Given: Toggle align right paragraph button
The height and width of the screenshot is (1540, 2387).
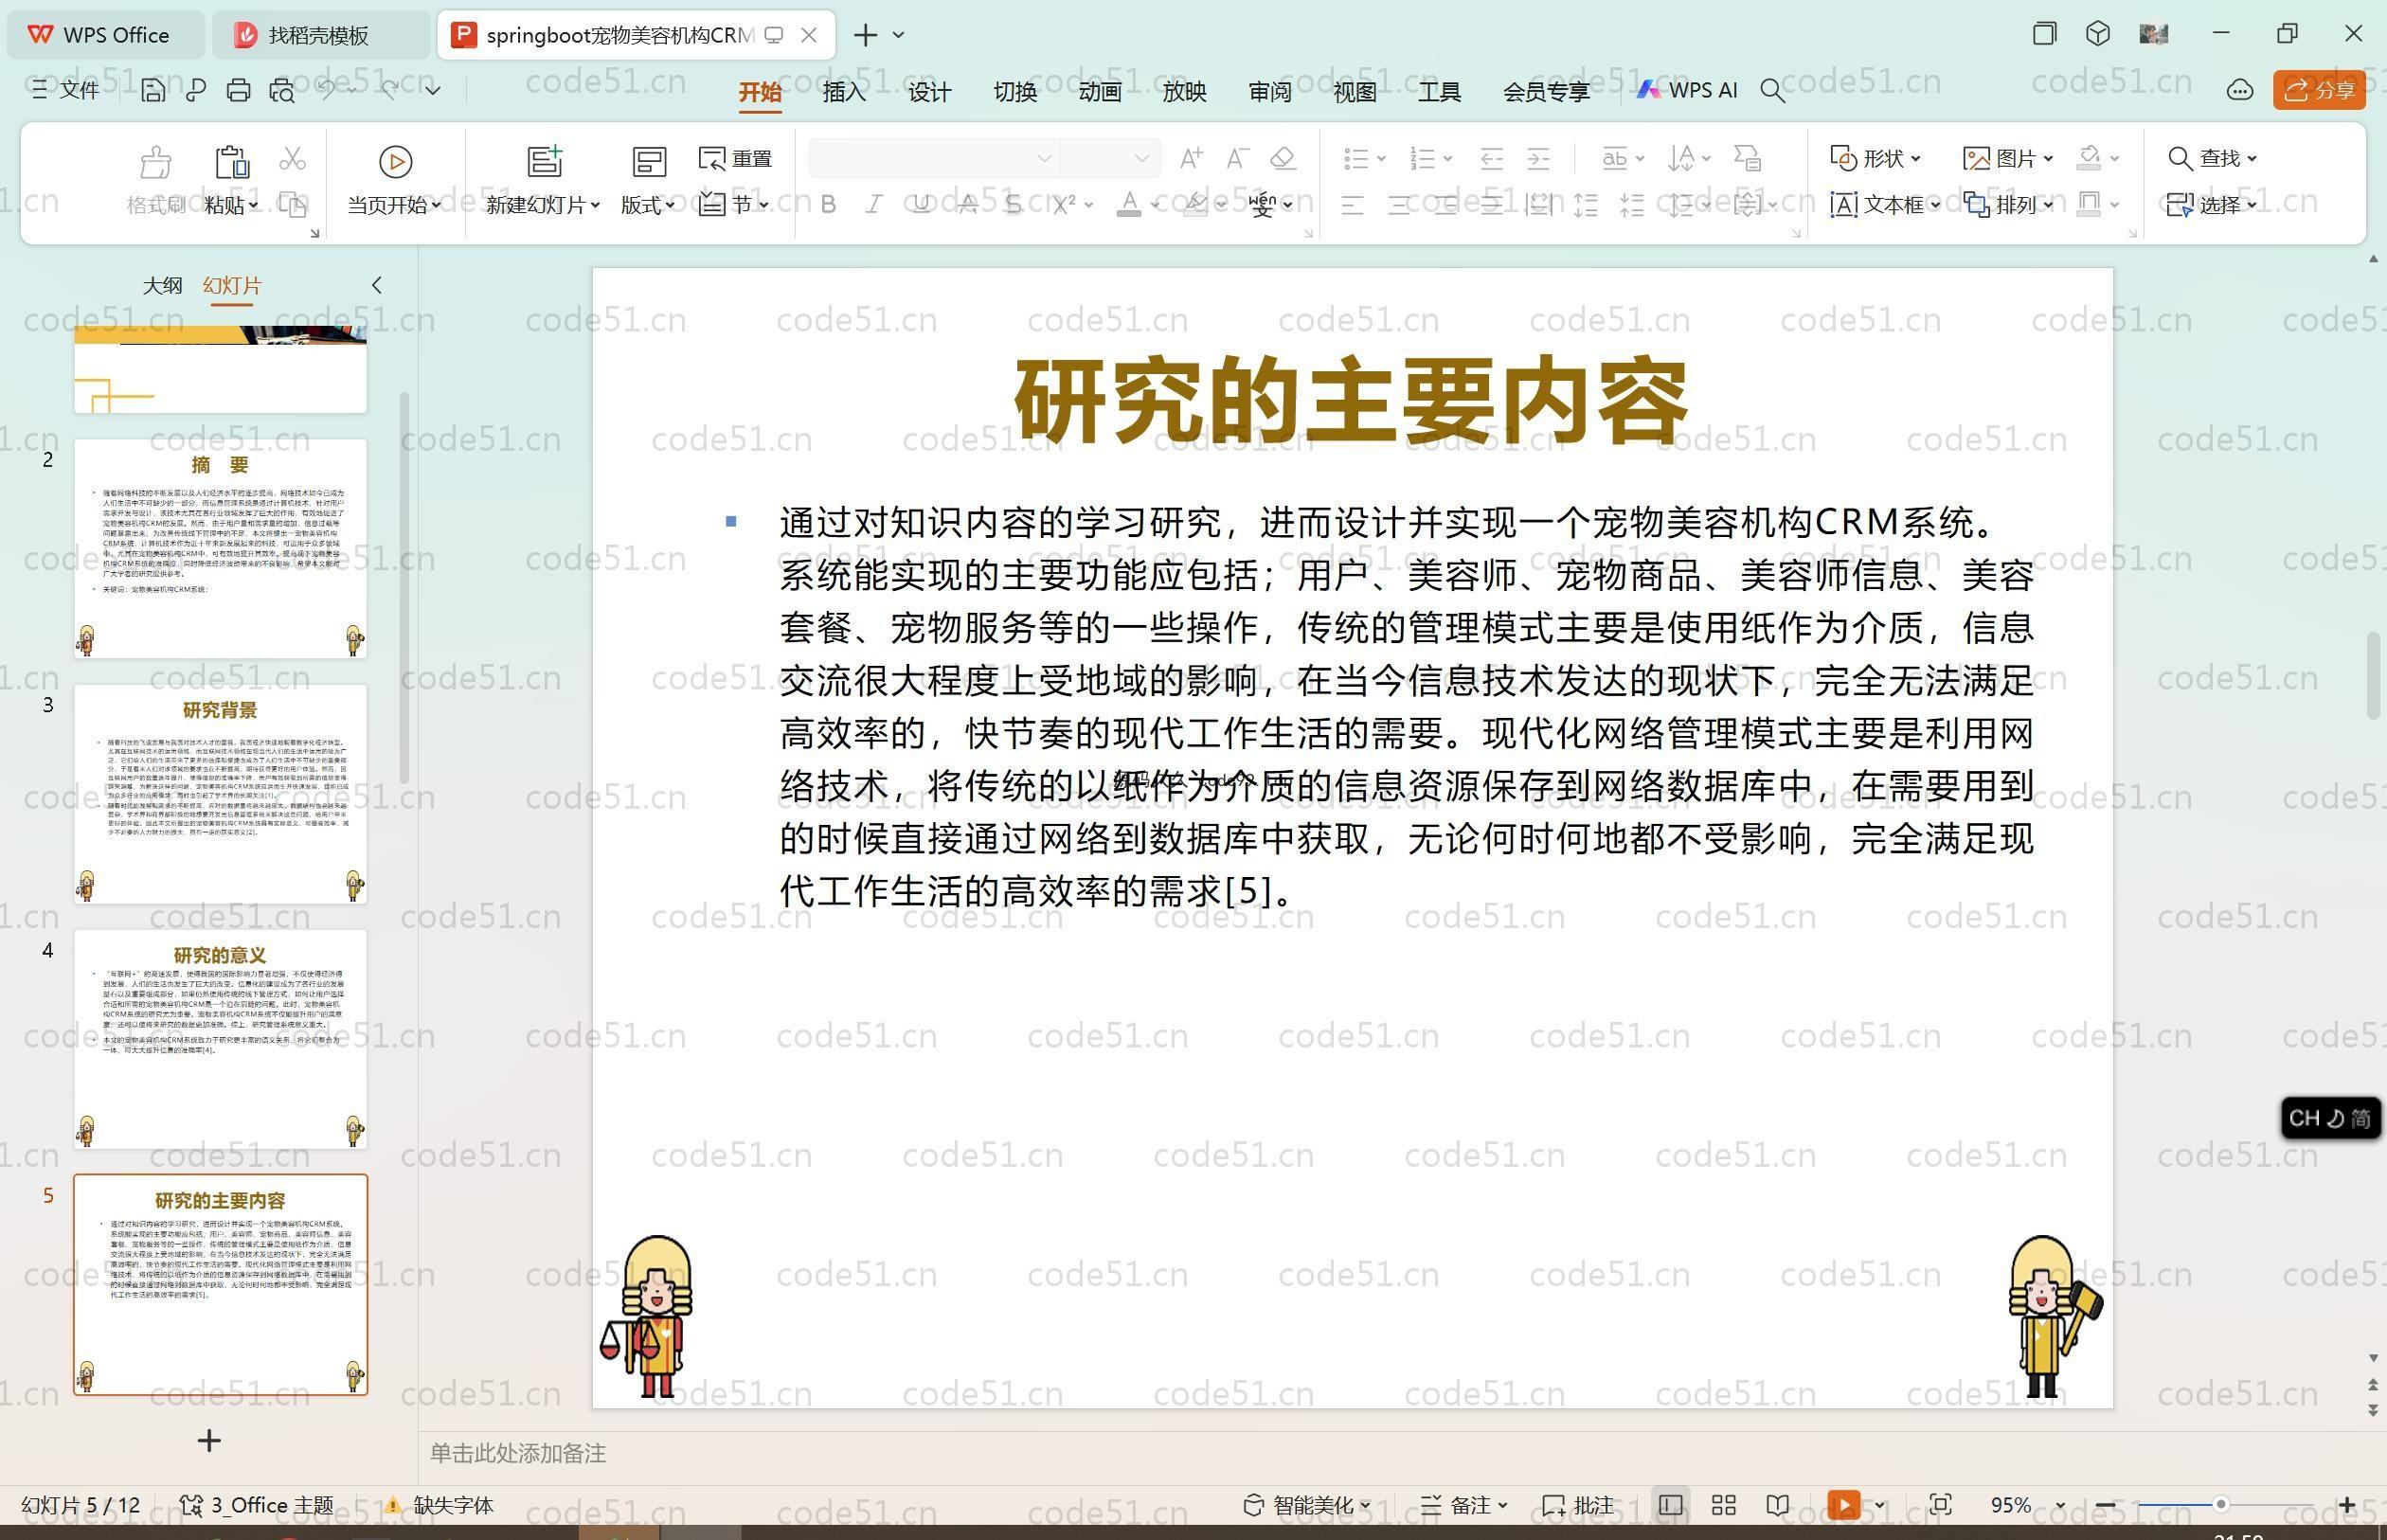Looking at the screenshot, I should point(1446,206).
